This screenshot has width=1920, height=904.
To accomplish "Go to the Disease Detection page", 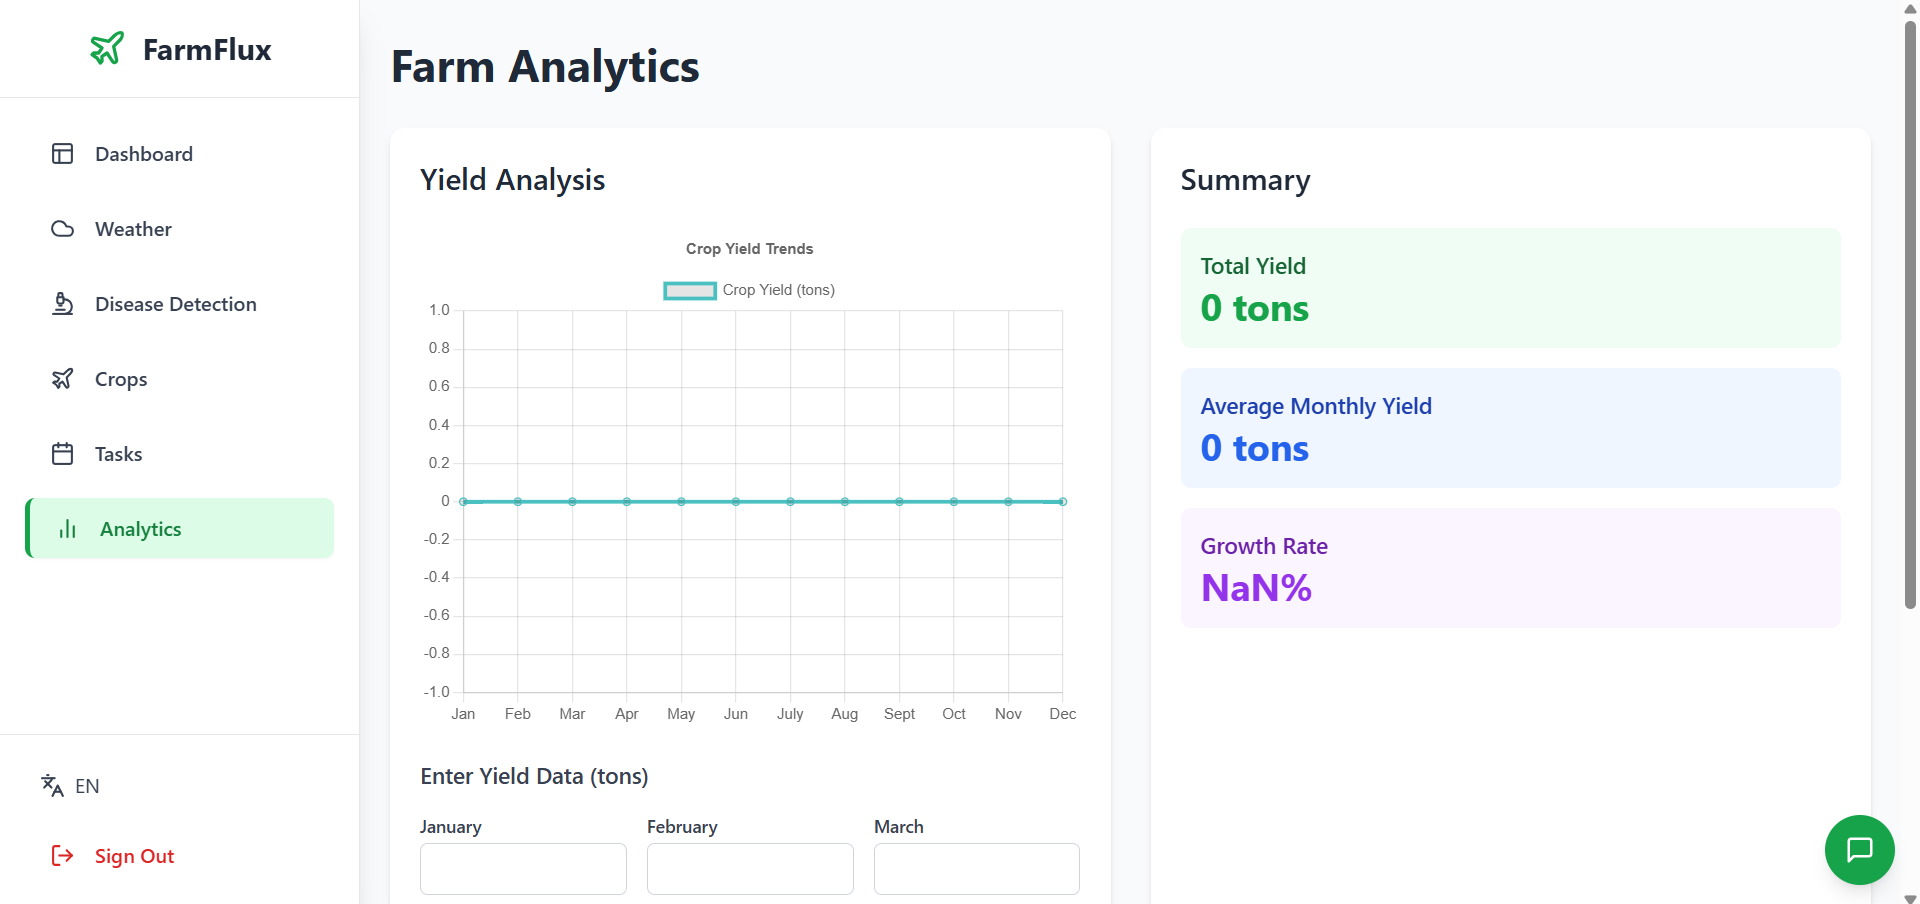I will [x=175, y=304].
